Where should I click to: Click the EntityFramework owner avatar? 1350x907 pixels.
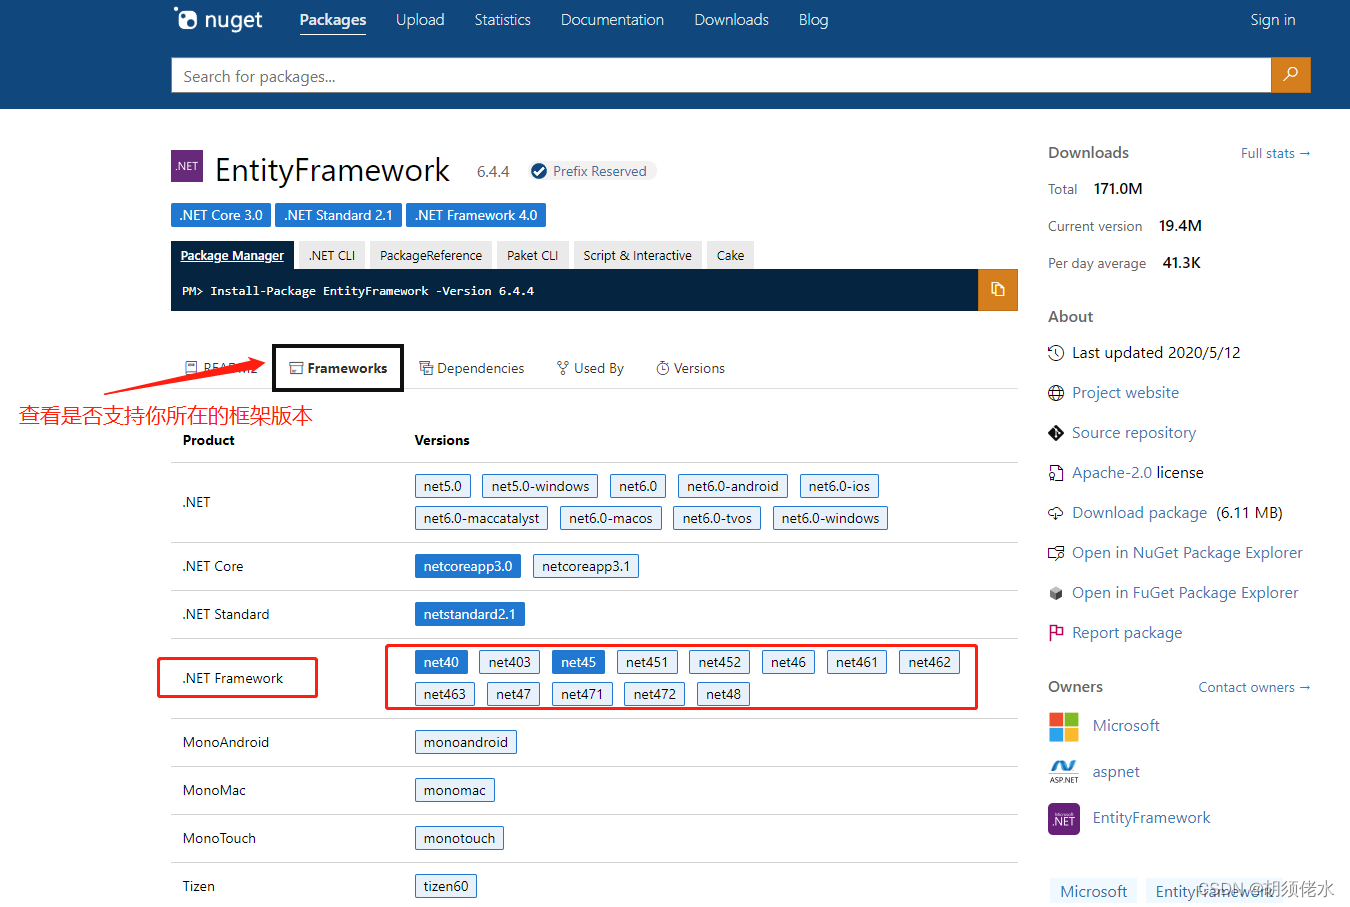pos(1063,818)
